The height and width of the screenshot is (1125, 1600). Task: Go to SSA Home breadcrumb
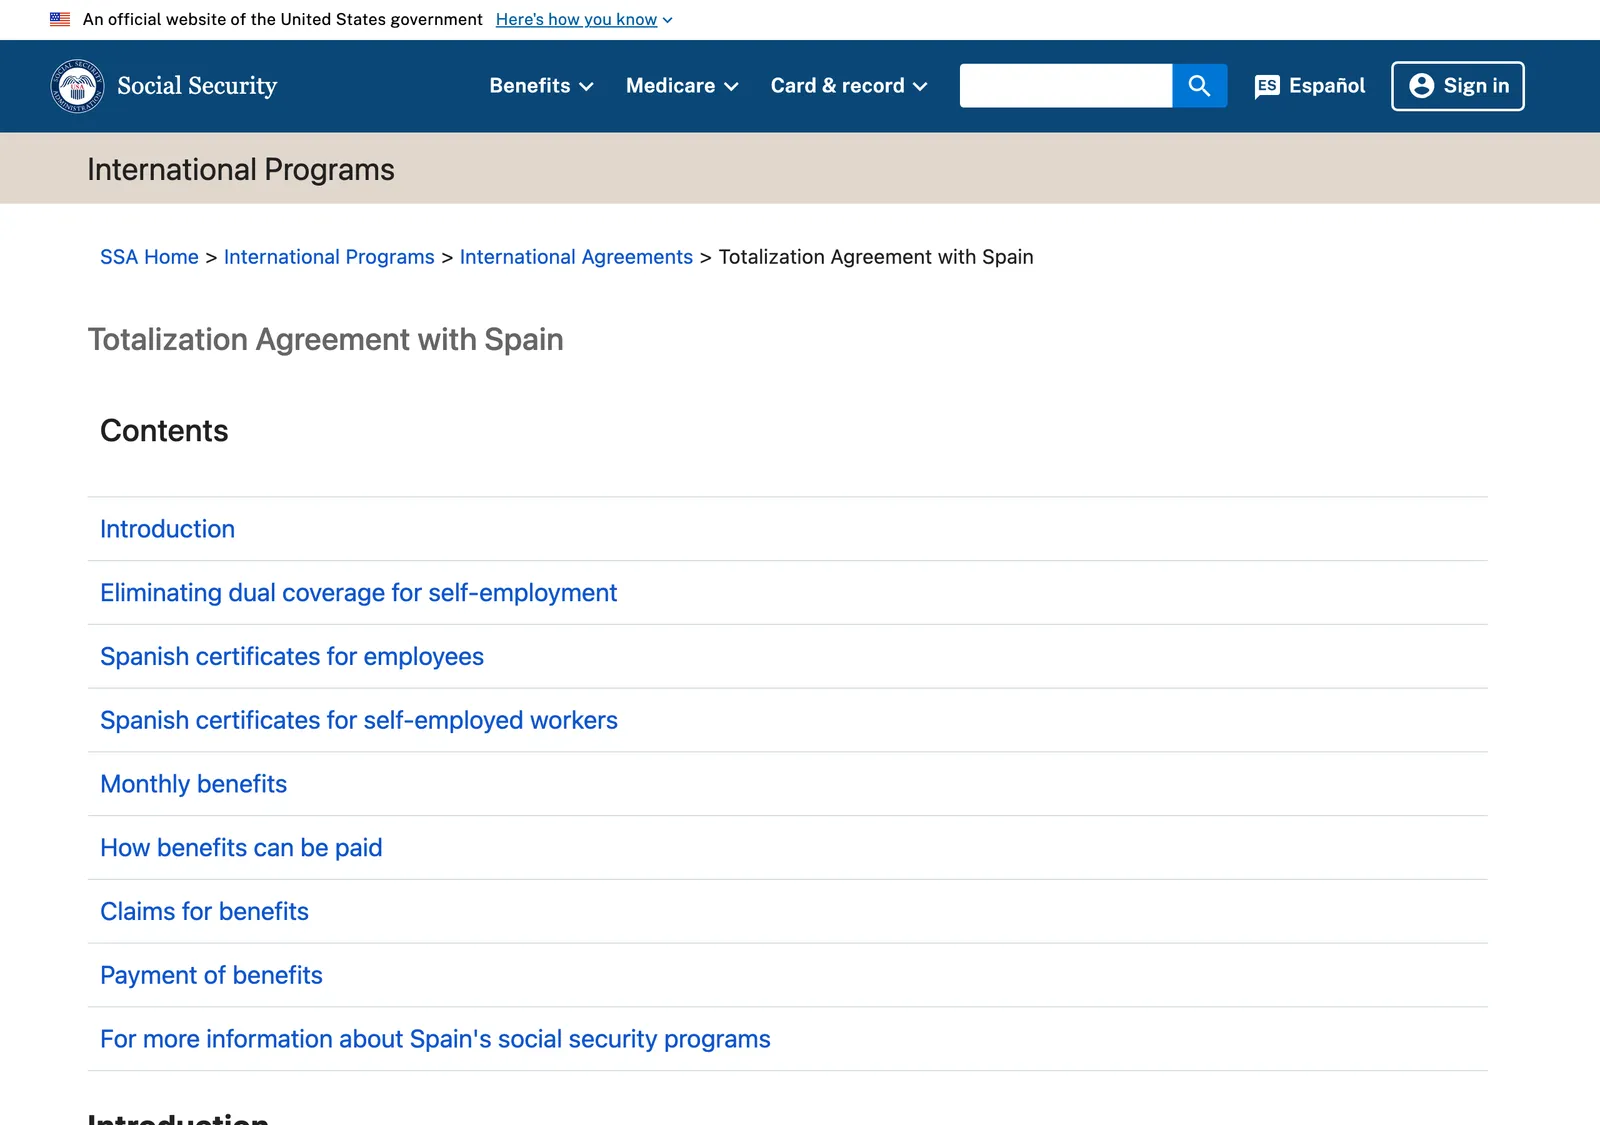tap(149, 257)
